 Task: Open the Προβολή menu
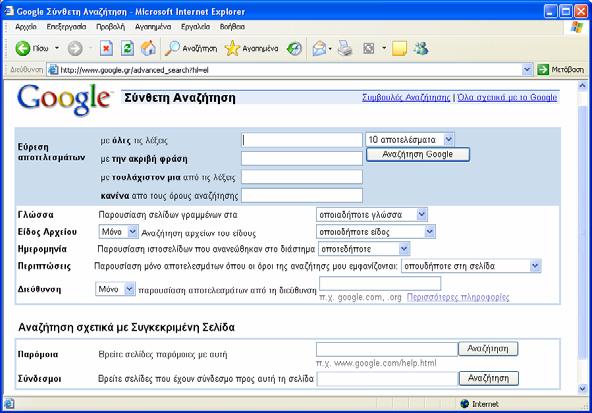[x=110, y=27]
